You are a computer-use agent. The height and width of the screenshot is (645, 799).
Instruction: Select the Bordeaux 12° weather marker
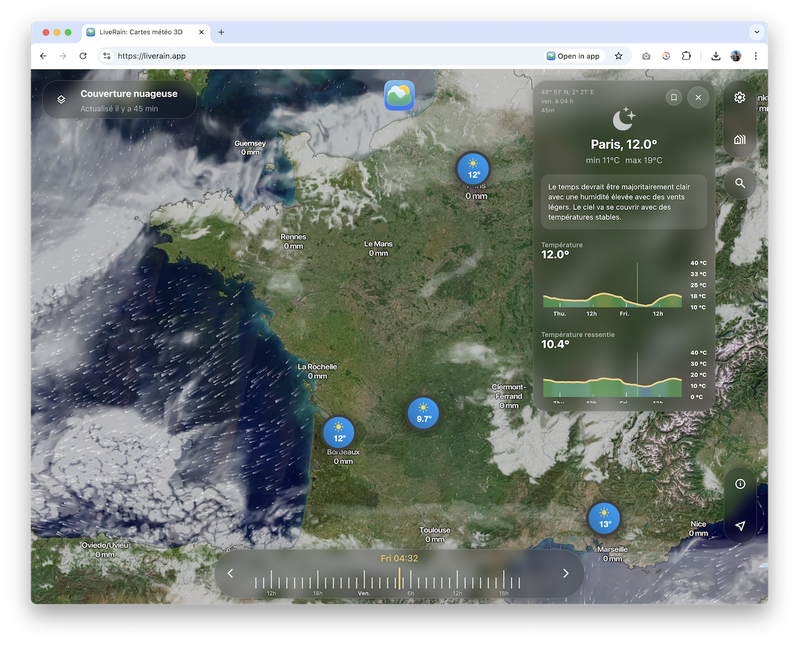[x=339, y=433]
